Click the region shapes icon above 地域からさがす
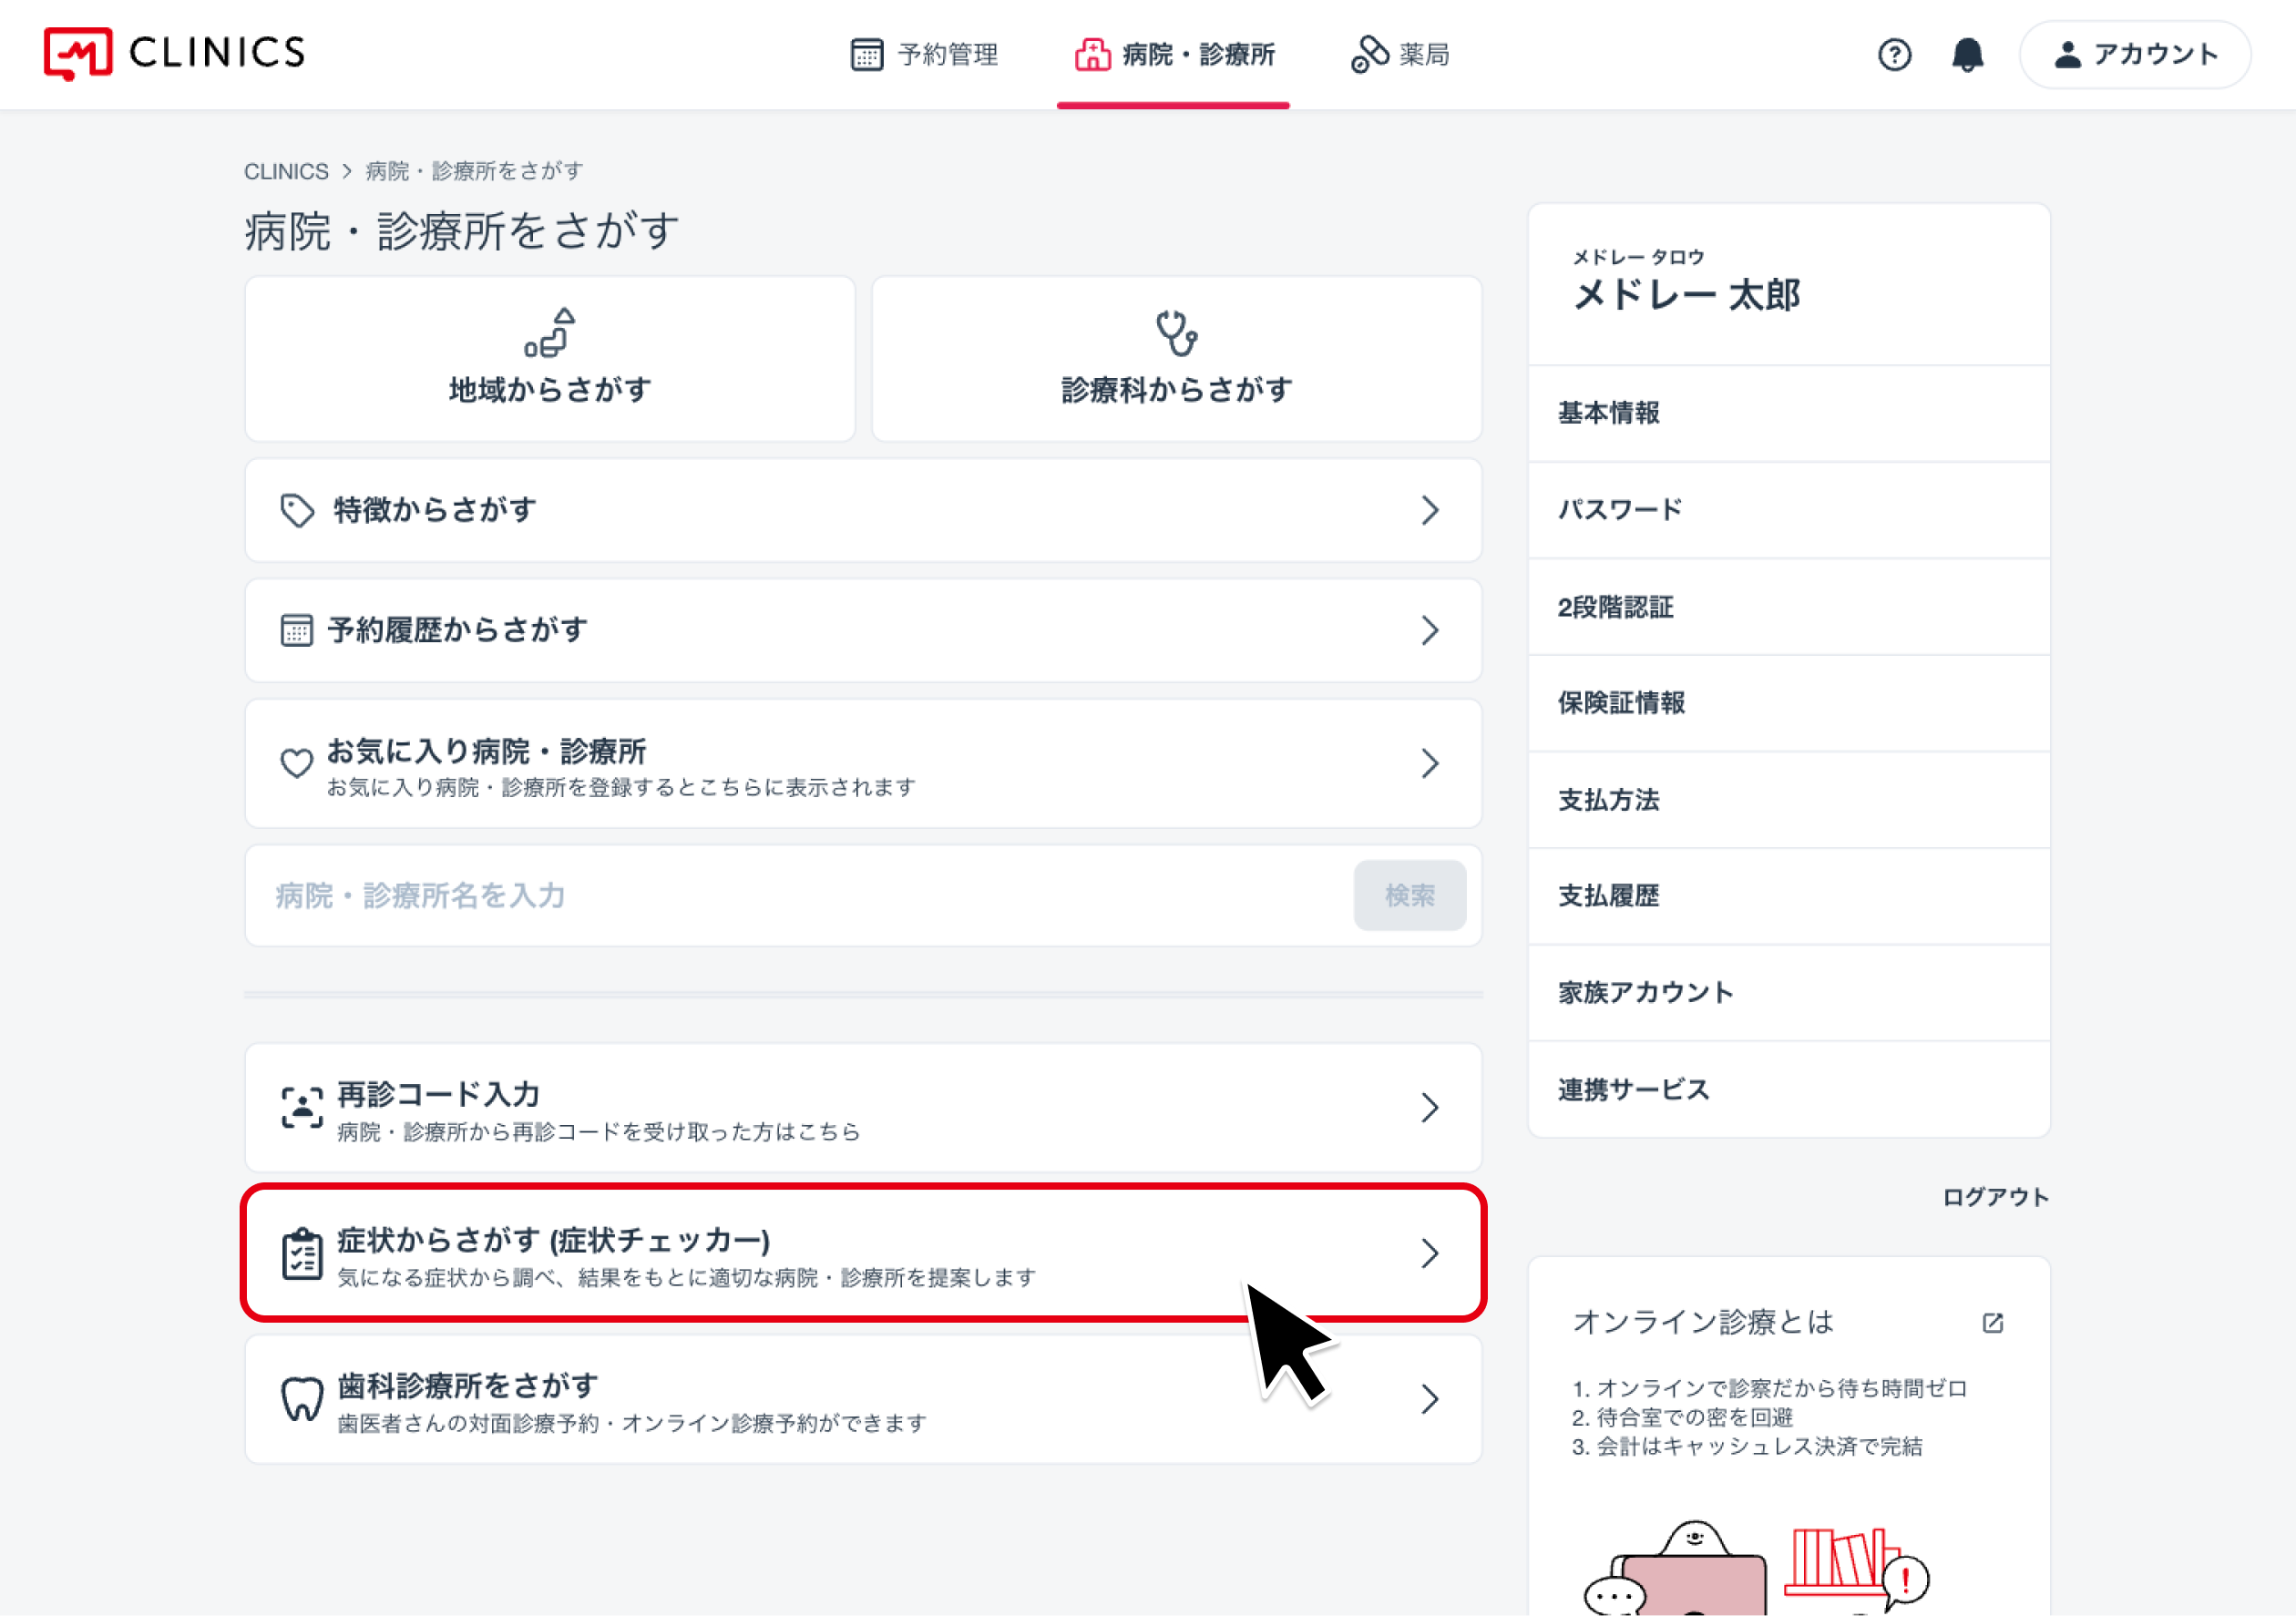Viewport: 2296px width, 1616px height. pyautogui.click(x=550, y=332)
